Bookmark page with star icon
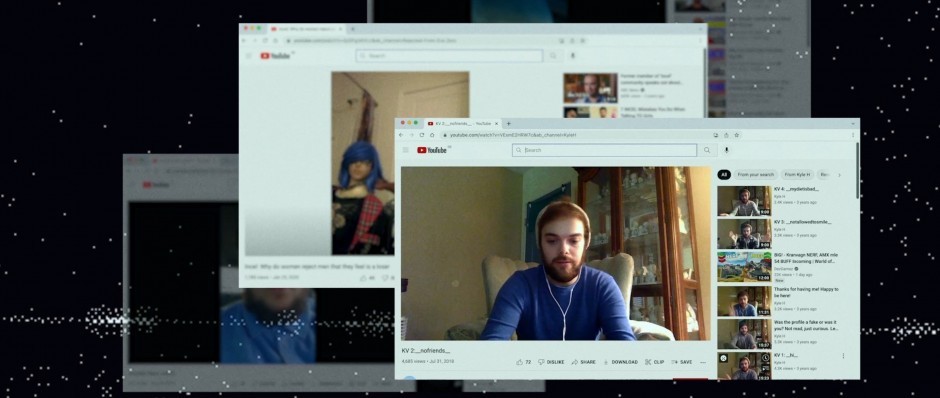This screenshot has height=398, width=940. 737,135
